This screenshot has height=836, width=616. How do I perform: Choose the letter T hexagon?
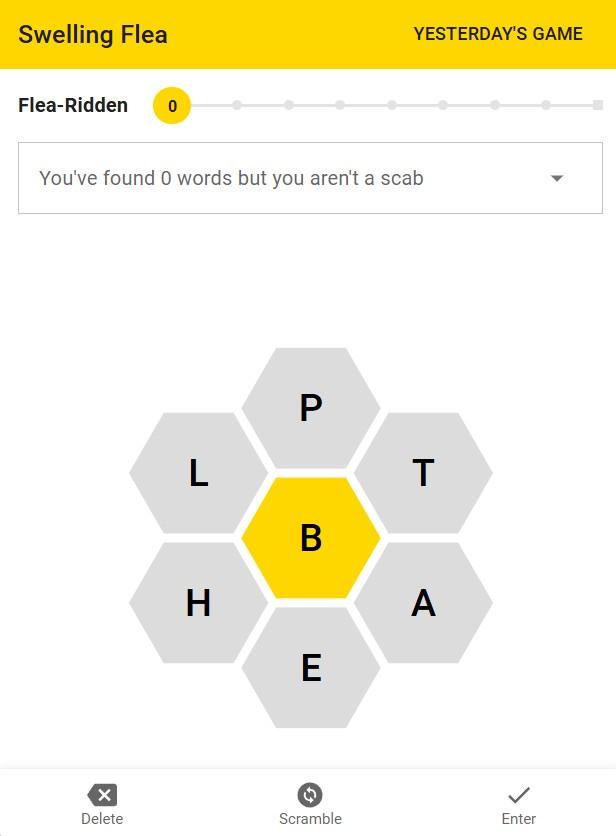point(423,473)
